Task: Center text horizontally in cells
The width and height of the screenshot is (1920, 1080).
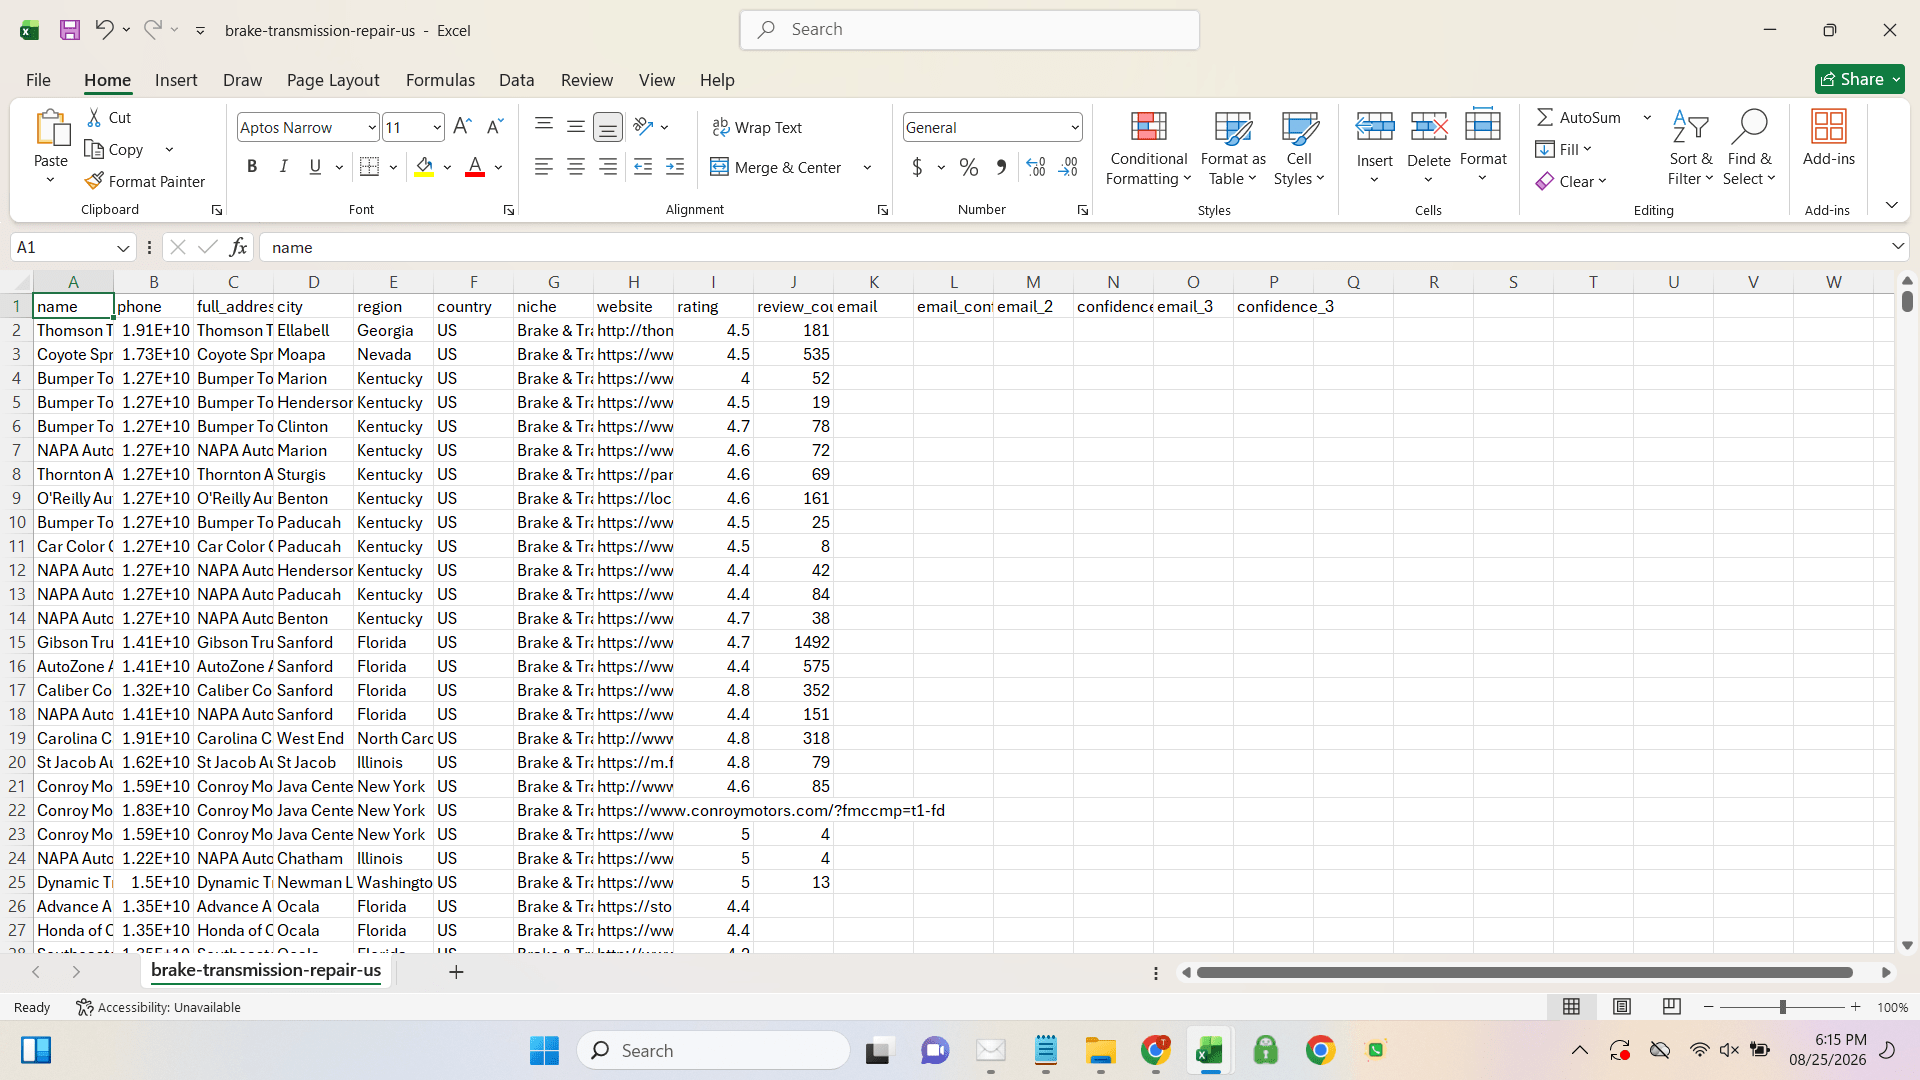Action: (x=576, y=167)
